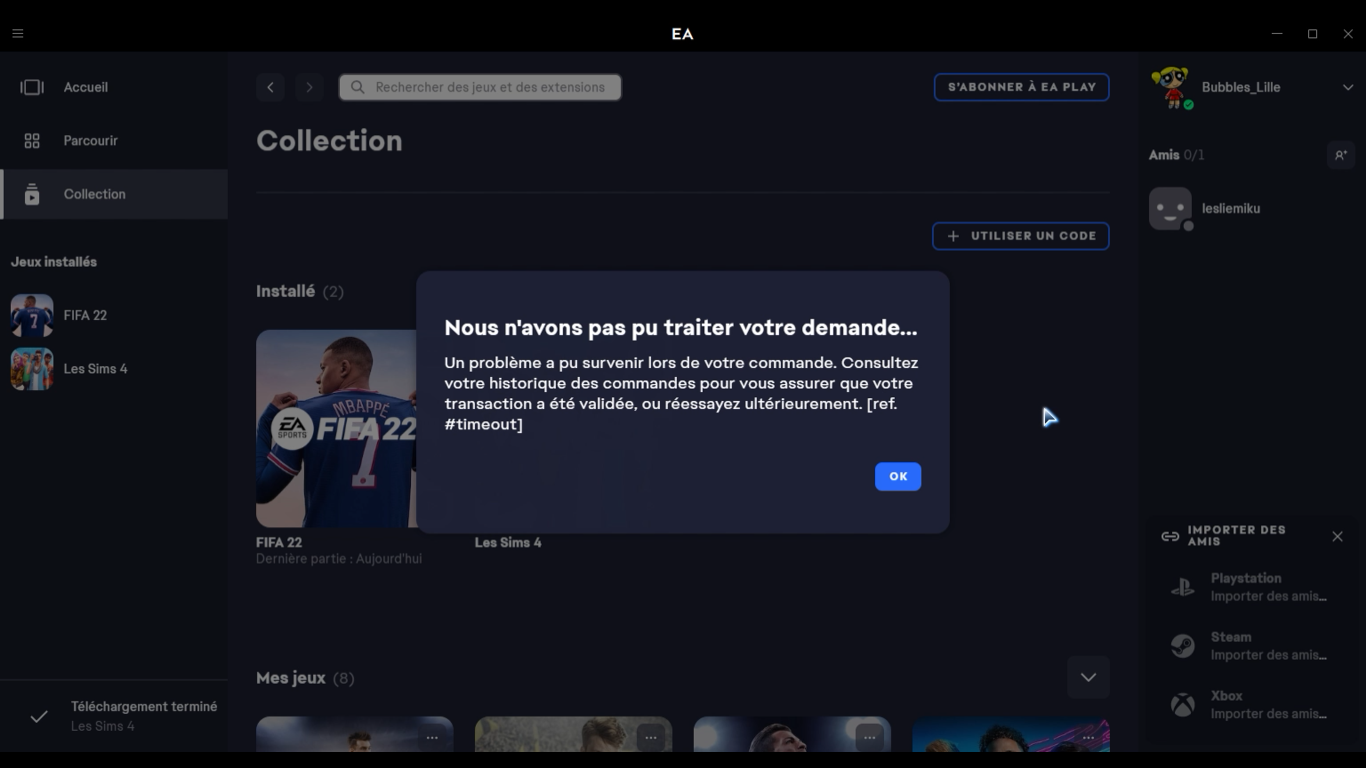
Task: Click the Parcourir grid icon
Action: point(32,141)
